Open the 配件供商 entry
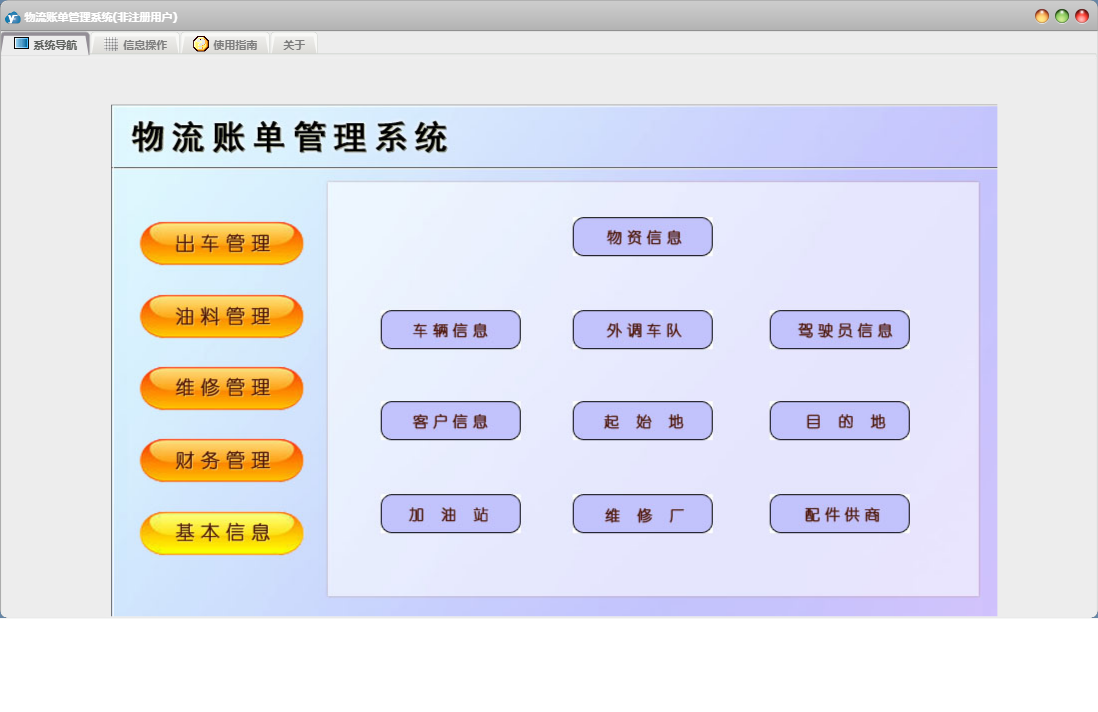 (x=840, y=514)
